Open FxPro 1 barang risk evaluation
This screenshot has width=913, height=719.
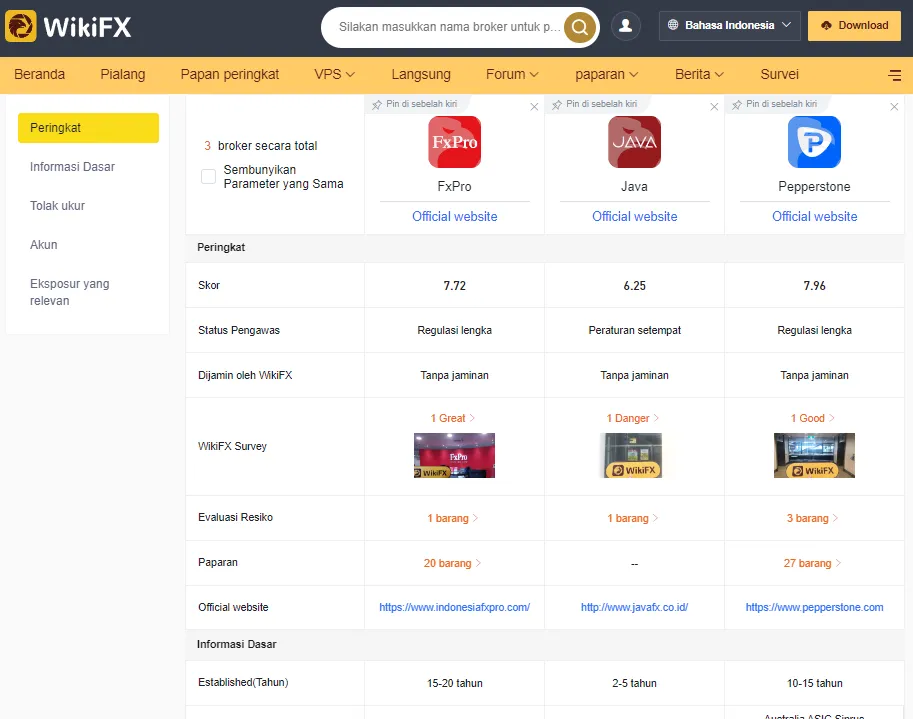click(452, 518)
